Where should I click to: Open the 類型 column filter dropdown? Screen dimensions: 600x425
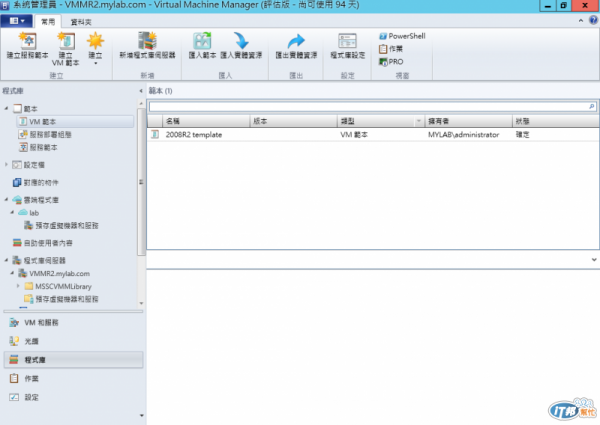[419, 121]
